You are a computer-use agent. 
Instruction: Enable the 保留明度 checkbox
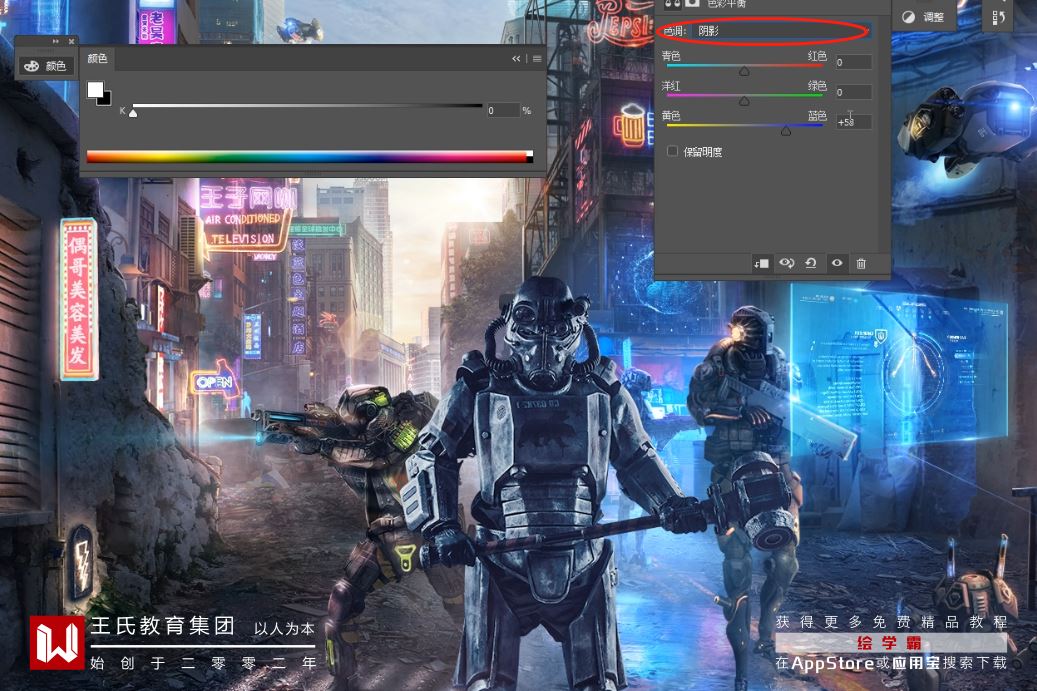672,151
